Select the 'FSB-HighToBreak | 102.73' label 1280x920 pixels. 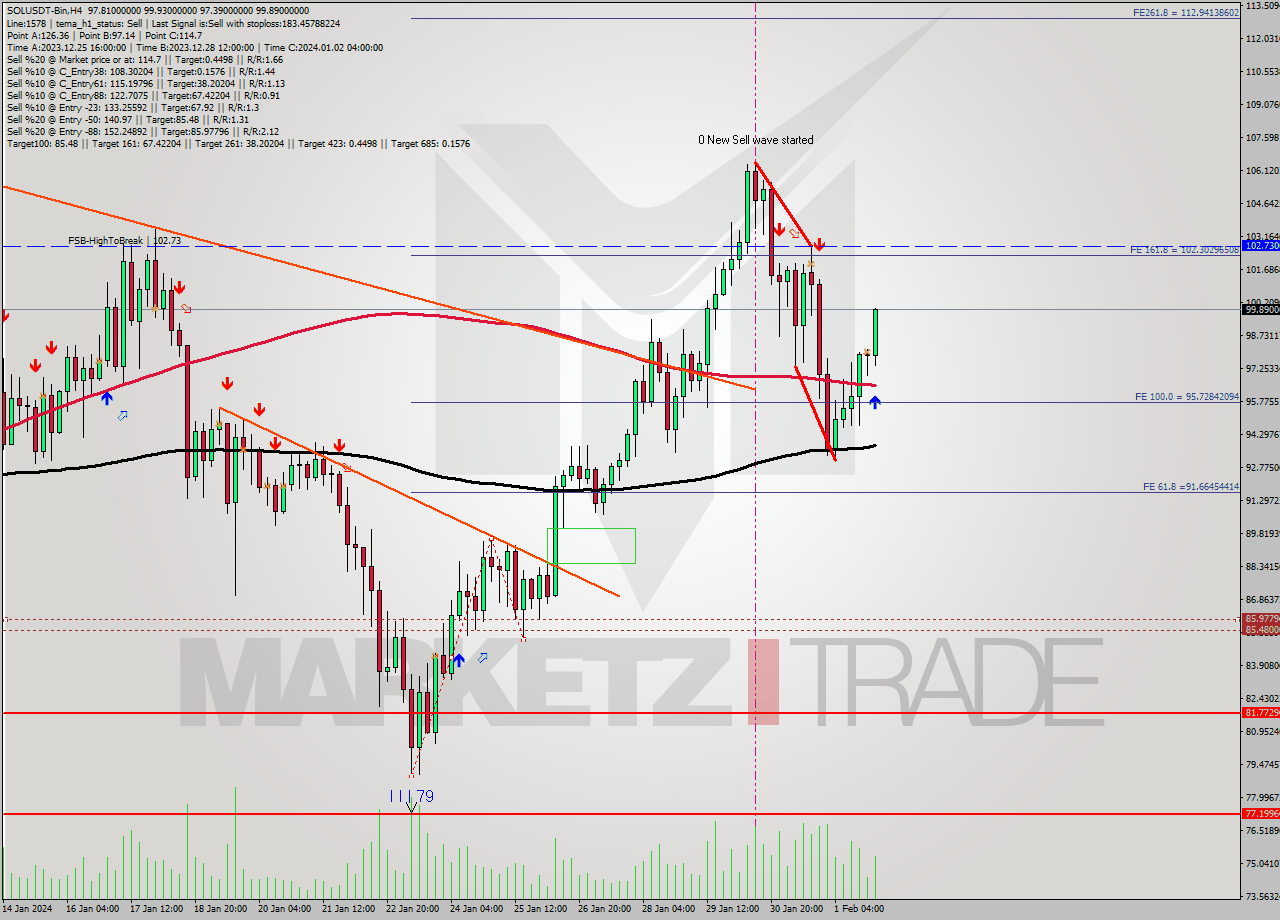124,241
